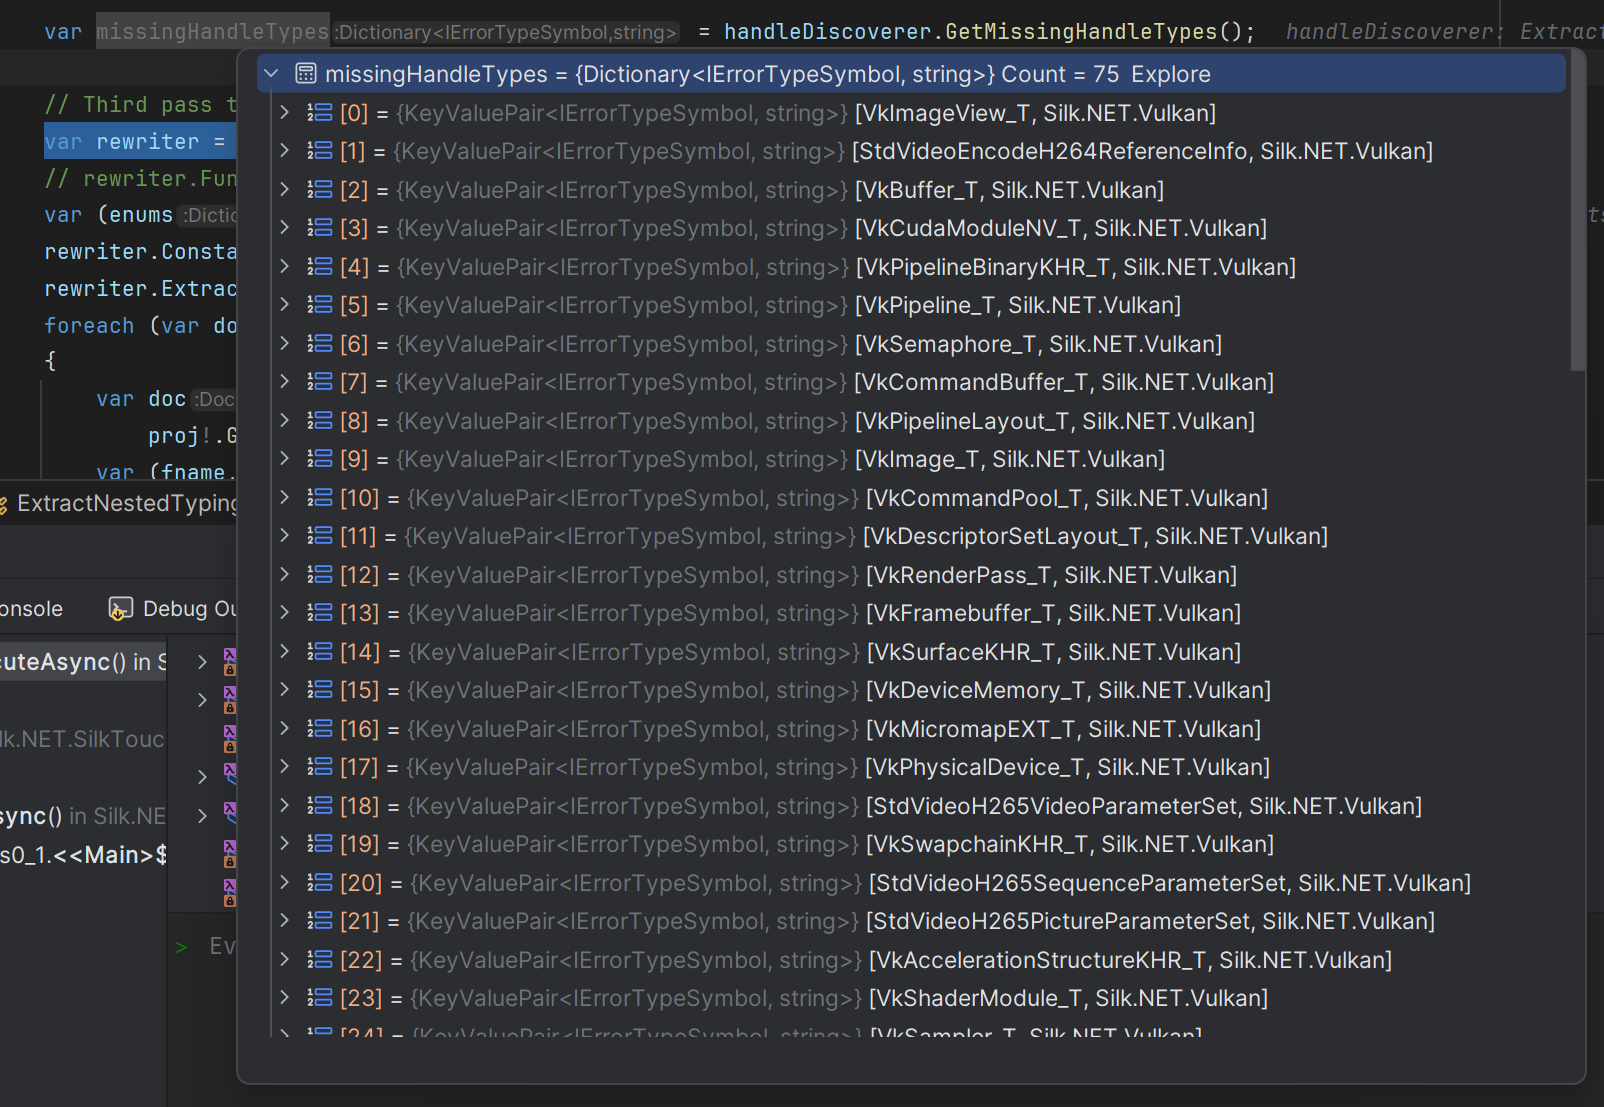Expand entry [10] VkCommandPool_T

click(x=285, y=498)
